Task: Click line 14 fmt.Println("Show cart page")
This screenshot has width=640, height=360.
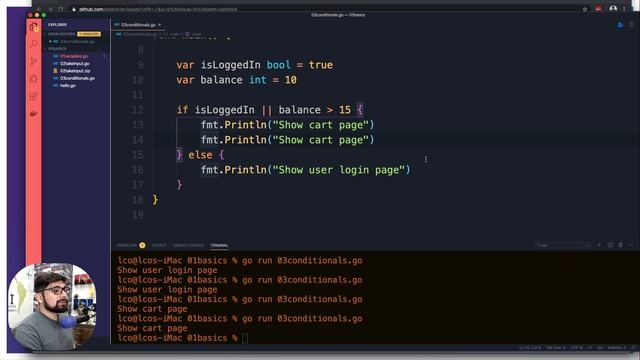Action: coord(287,140)
